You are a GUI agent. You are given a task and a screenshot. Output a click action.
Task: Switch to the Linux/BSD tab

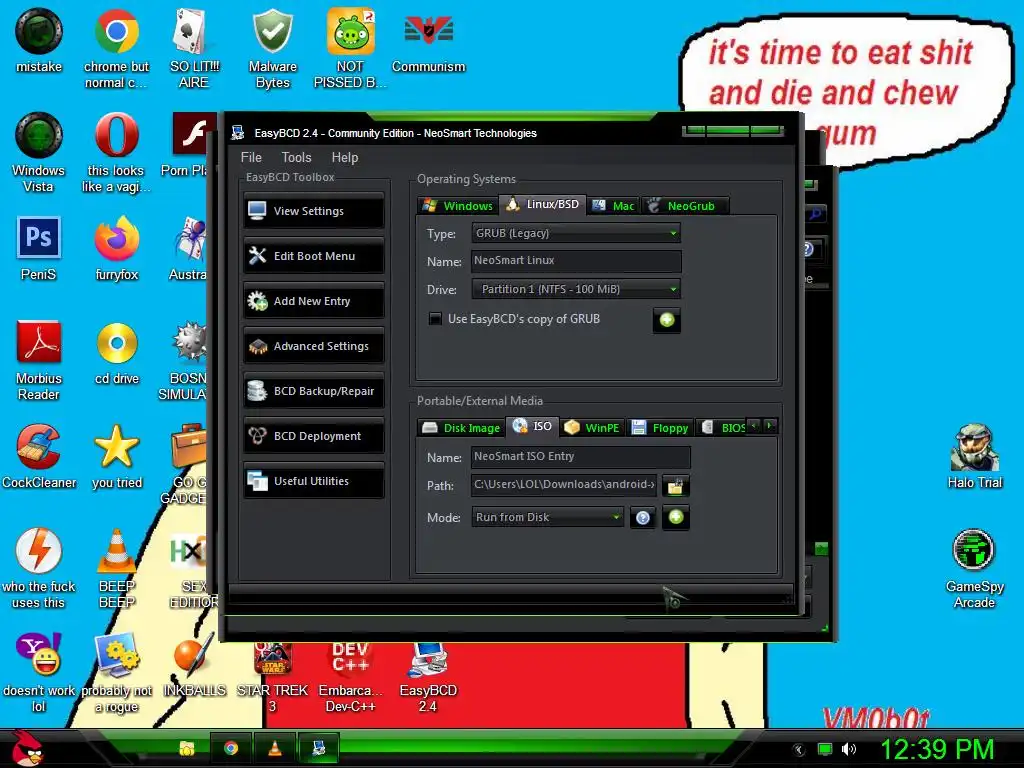(x=543, y=204)
